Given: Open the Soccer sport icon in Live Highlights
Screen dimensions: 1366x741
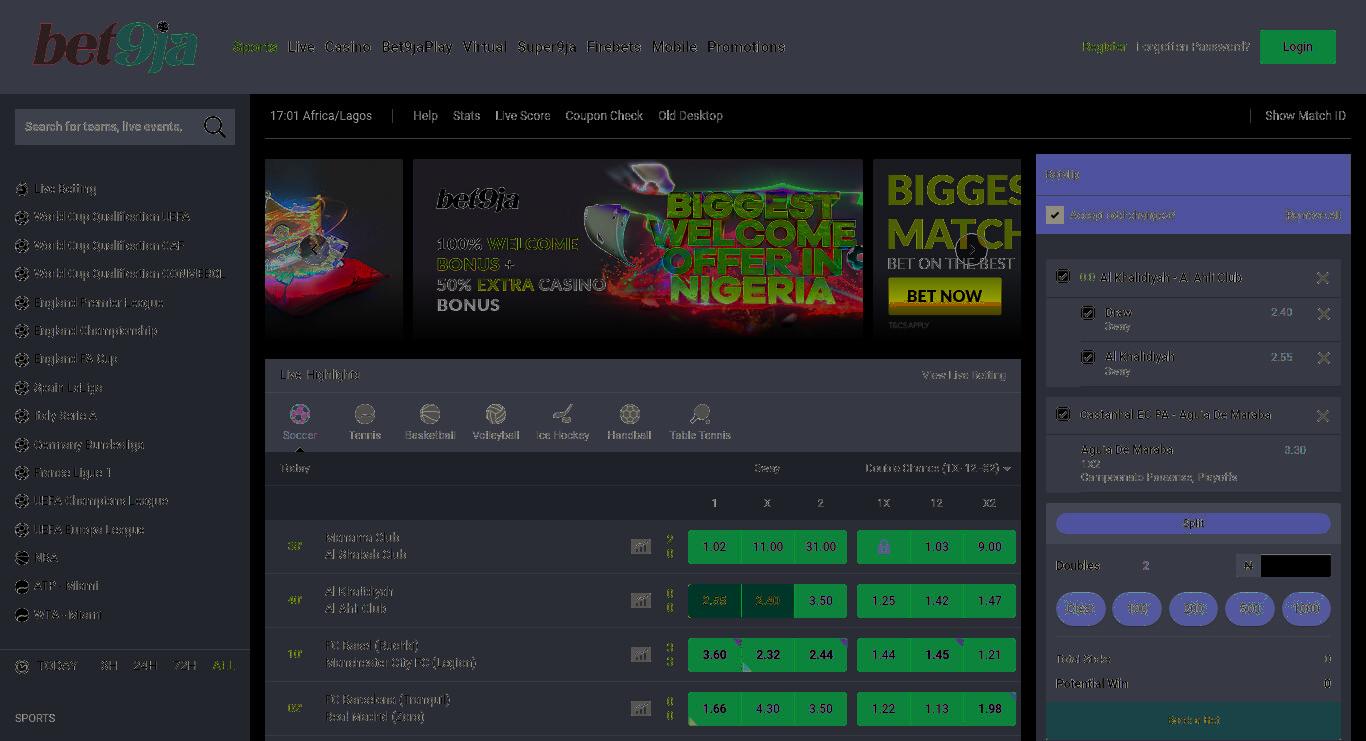Looking at the screenshot, I should coord(299,414).
